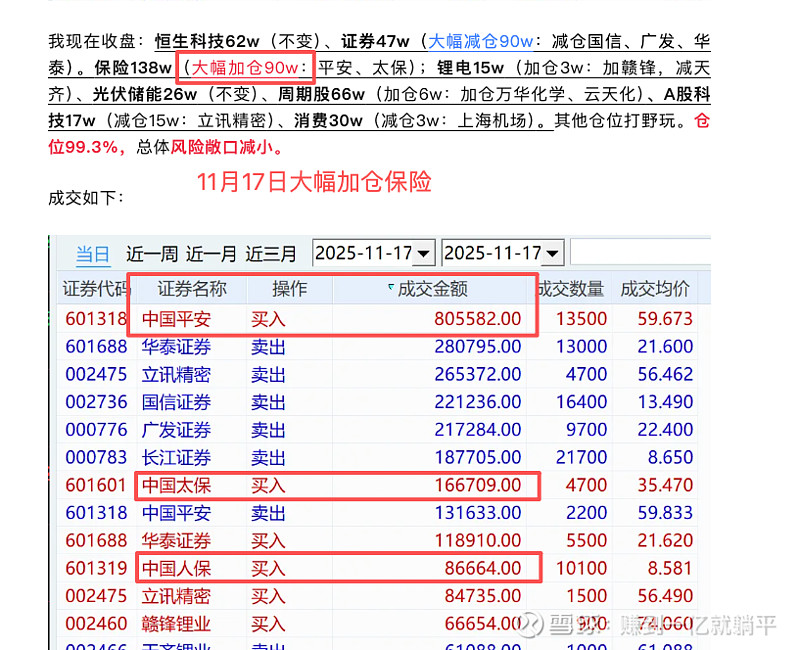Click amount 84735.00 in 立讯精密 buy row
Screen dimensions: 800x650
[483, 596]
